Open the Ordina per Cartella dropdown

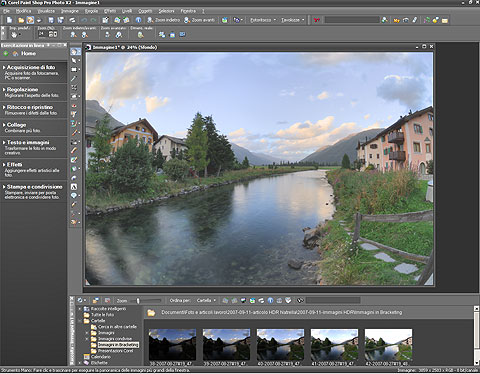(206, 300)
